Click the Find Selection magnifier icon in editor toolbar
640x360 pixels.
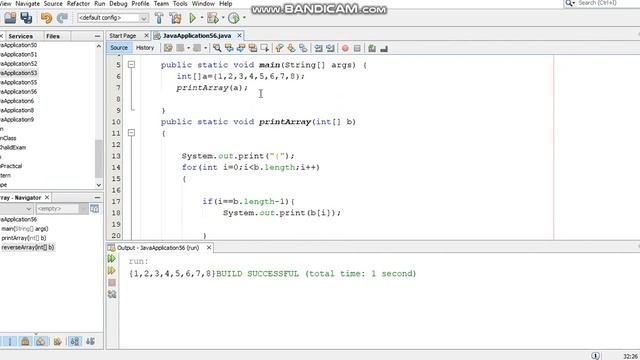click(x=217, y=48)
